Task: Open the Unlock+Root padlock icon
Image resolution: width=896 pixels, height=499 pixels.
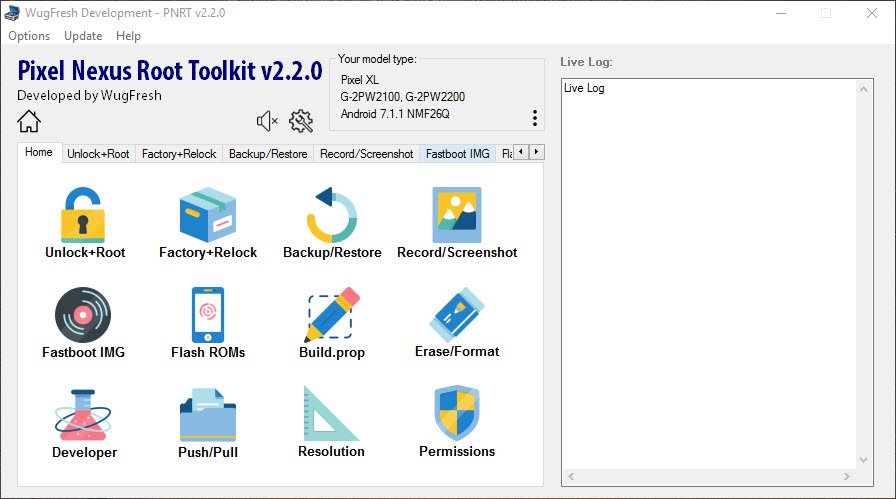Action: (x=83, y=215)
